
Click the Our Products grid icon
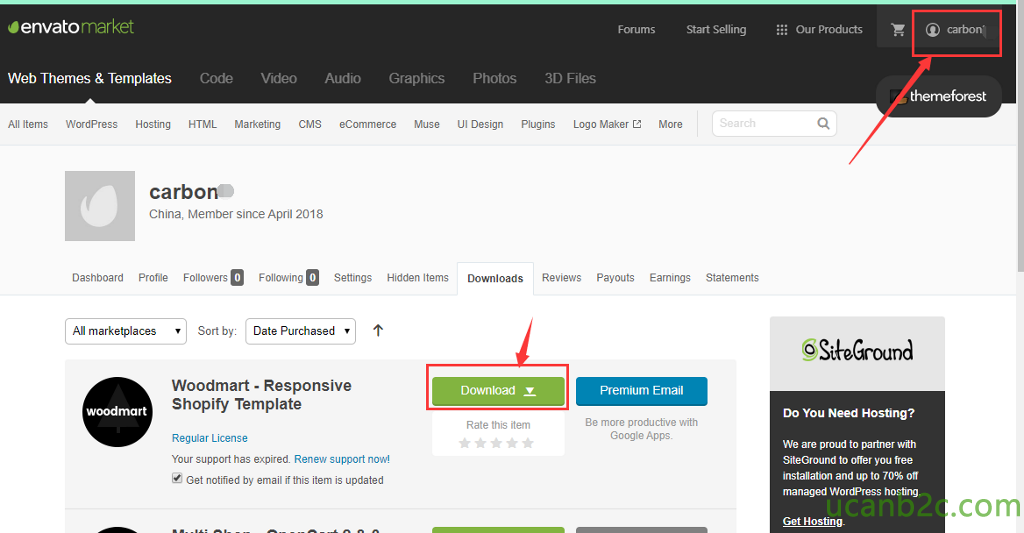pos(781,29)
